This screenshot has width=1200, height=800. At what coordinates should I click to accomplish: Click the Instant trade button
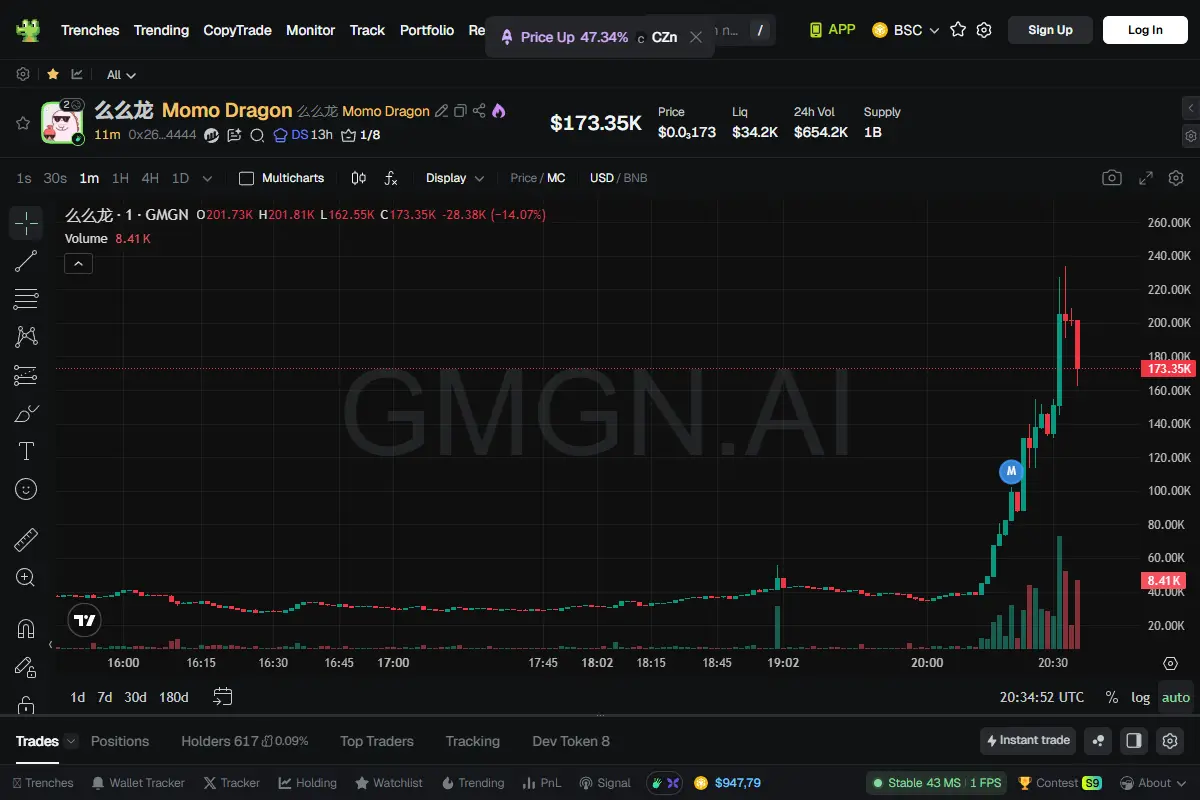[x=1028, y=741]
